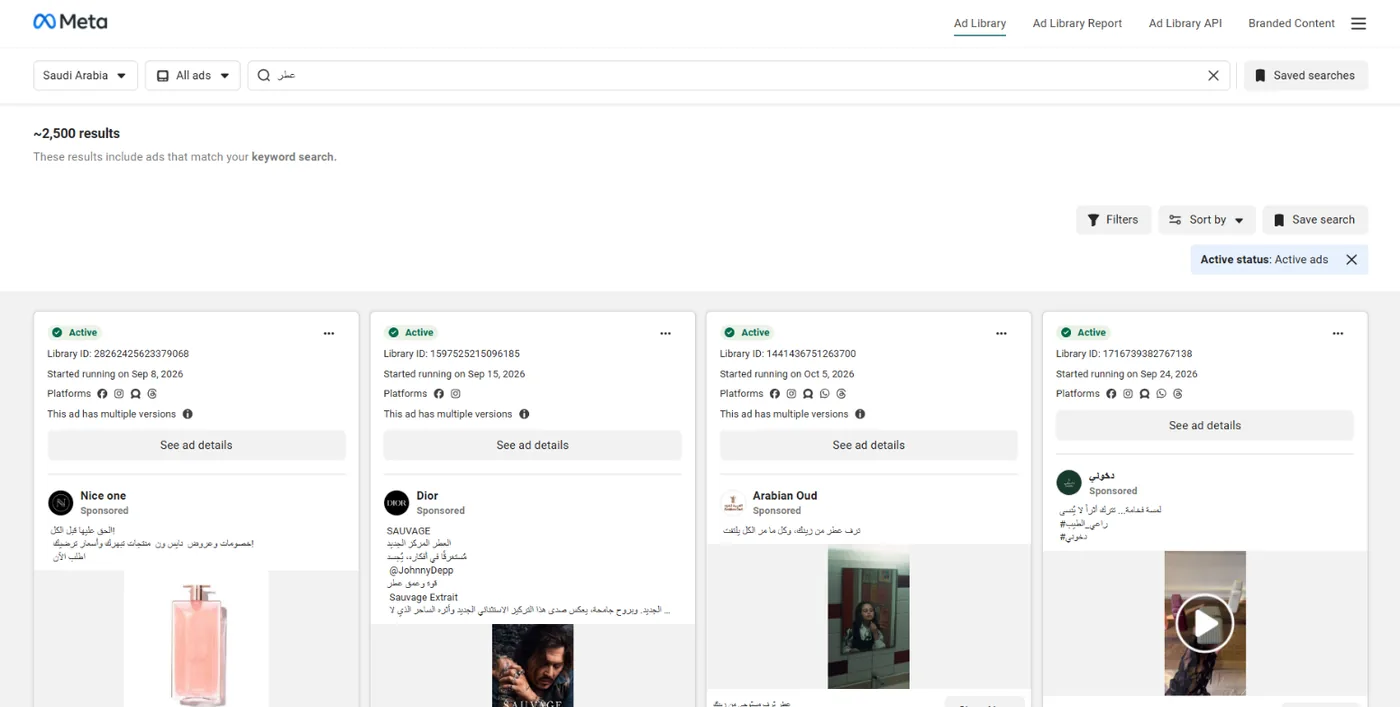This screenshot has width=1400, height=707.
Task: Click the Arabian Oud advertiser avatar
Action: [x=733, y=502]
